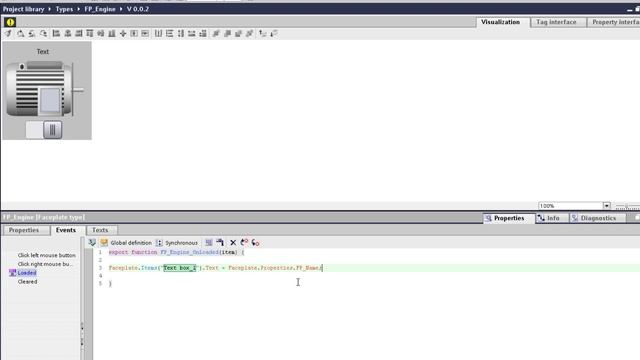Click the highlighted Text box_1 string in code
The height and width of the screenshot is (360, 640).
click(180, 268)
